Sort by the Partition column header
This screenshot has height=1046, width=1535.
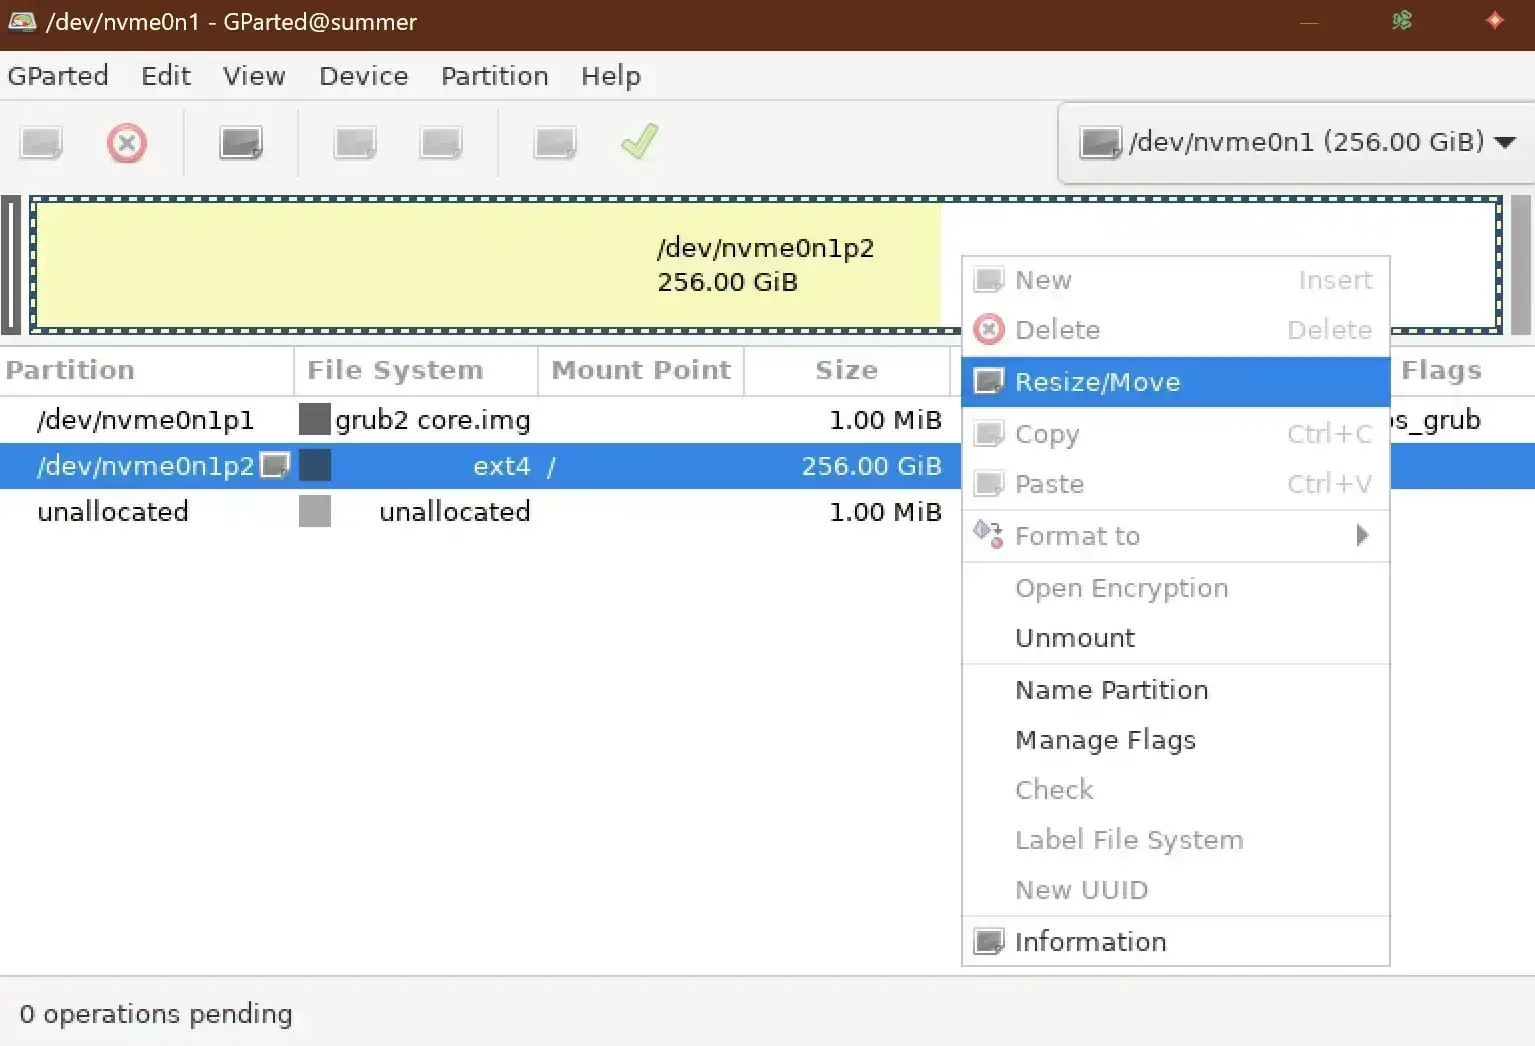146,370
